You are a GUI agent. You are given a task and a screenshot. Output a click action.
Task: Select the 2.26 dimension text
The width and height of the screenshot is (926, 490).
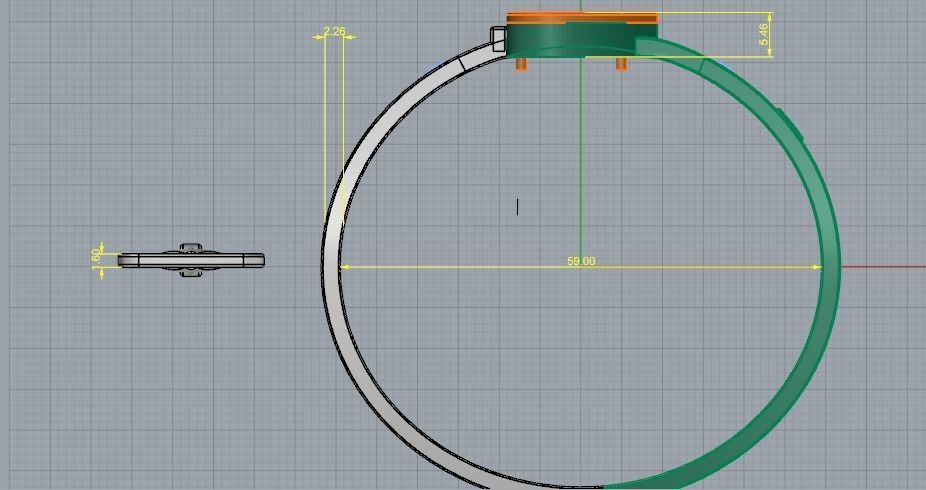coord(334,31)
